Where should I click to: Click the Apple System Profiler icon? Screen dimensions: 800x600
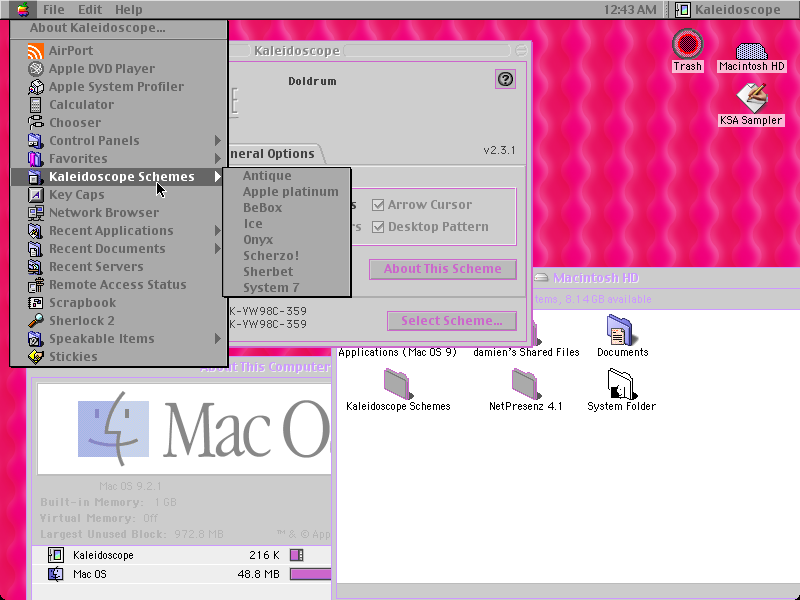[36, 87]
